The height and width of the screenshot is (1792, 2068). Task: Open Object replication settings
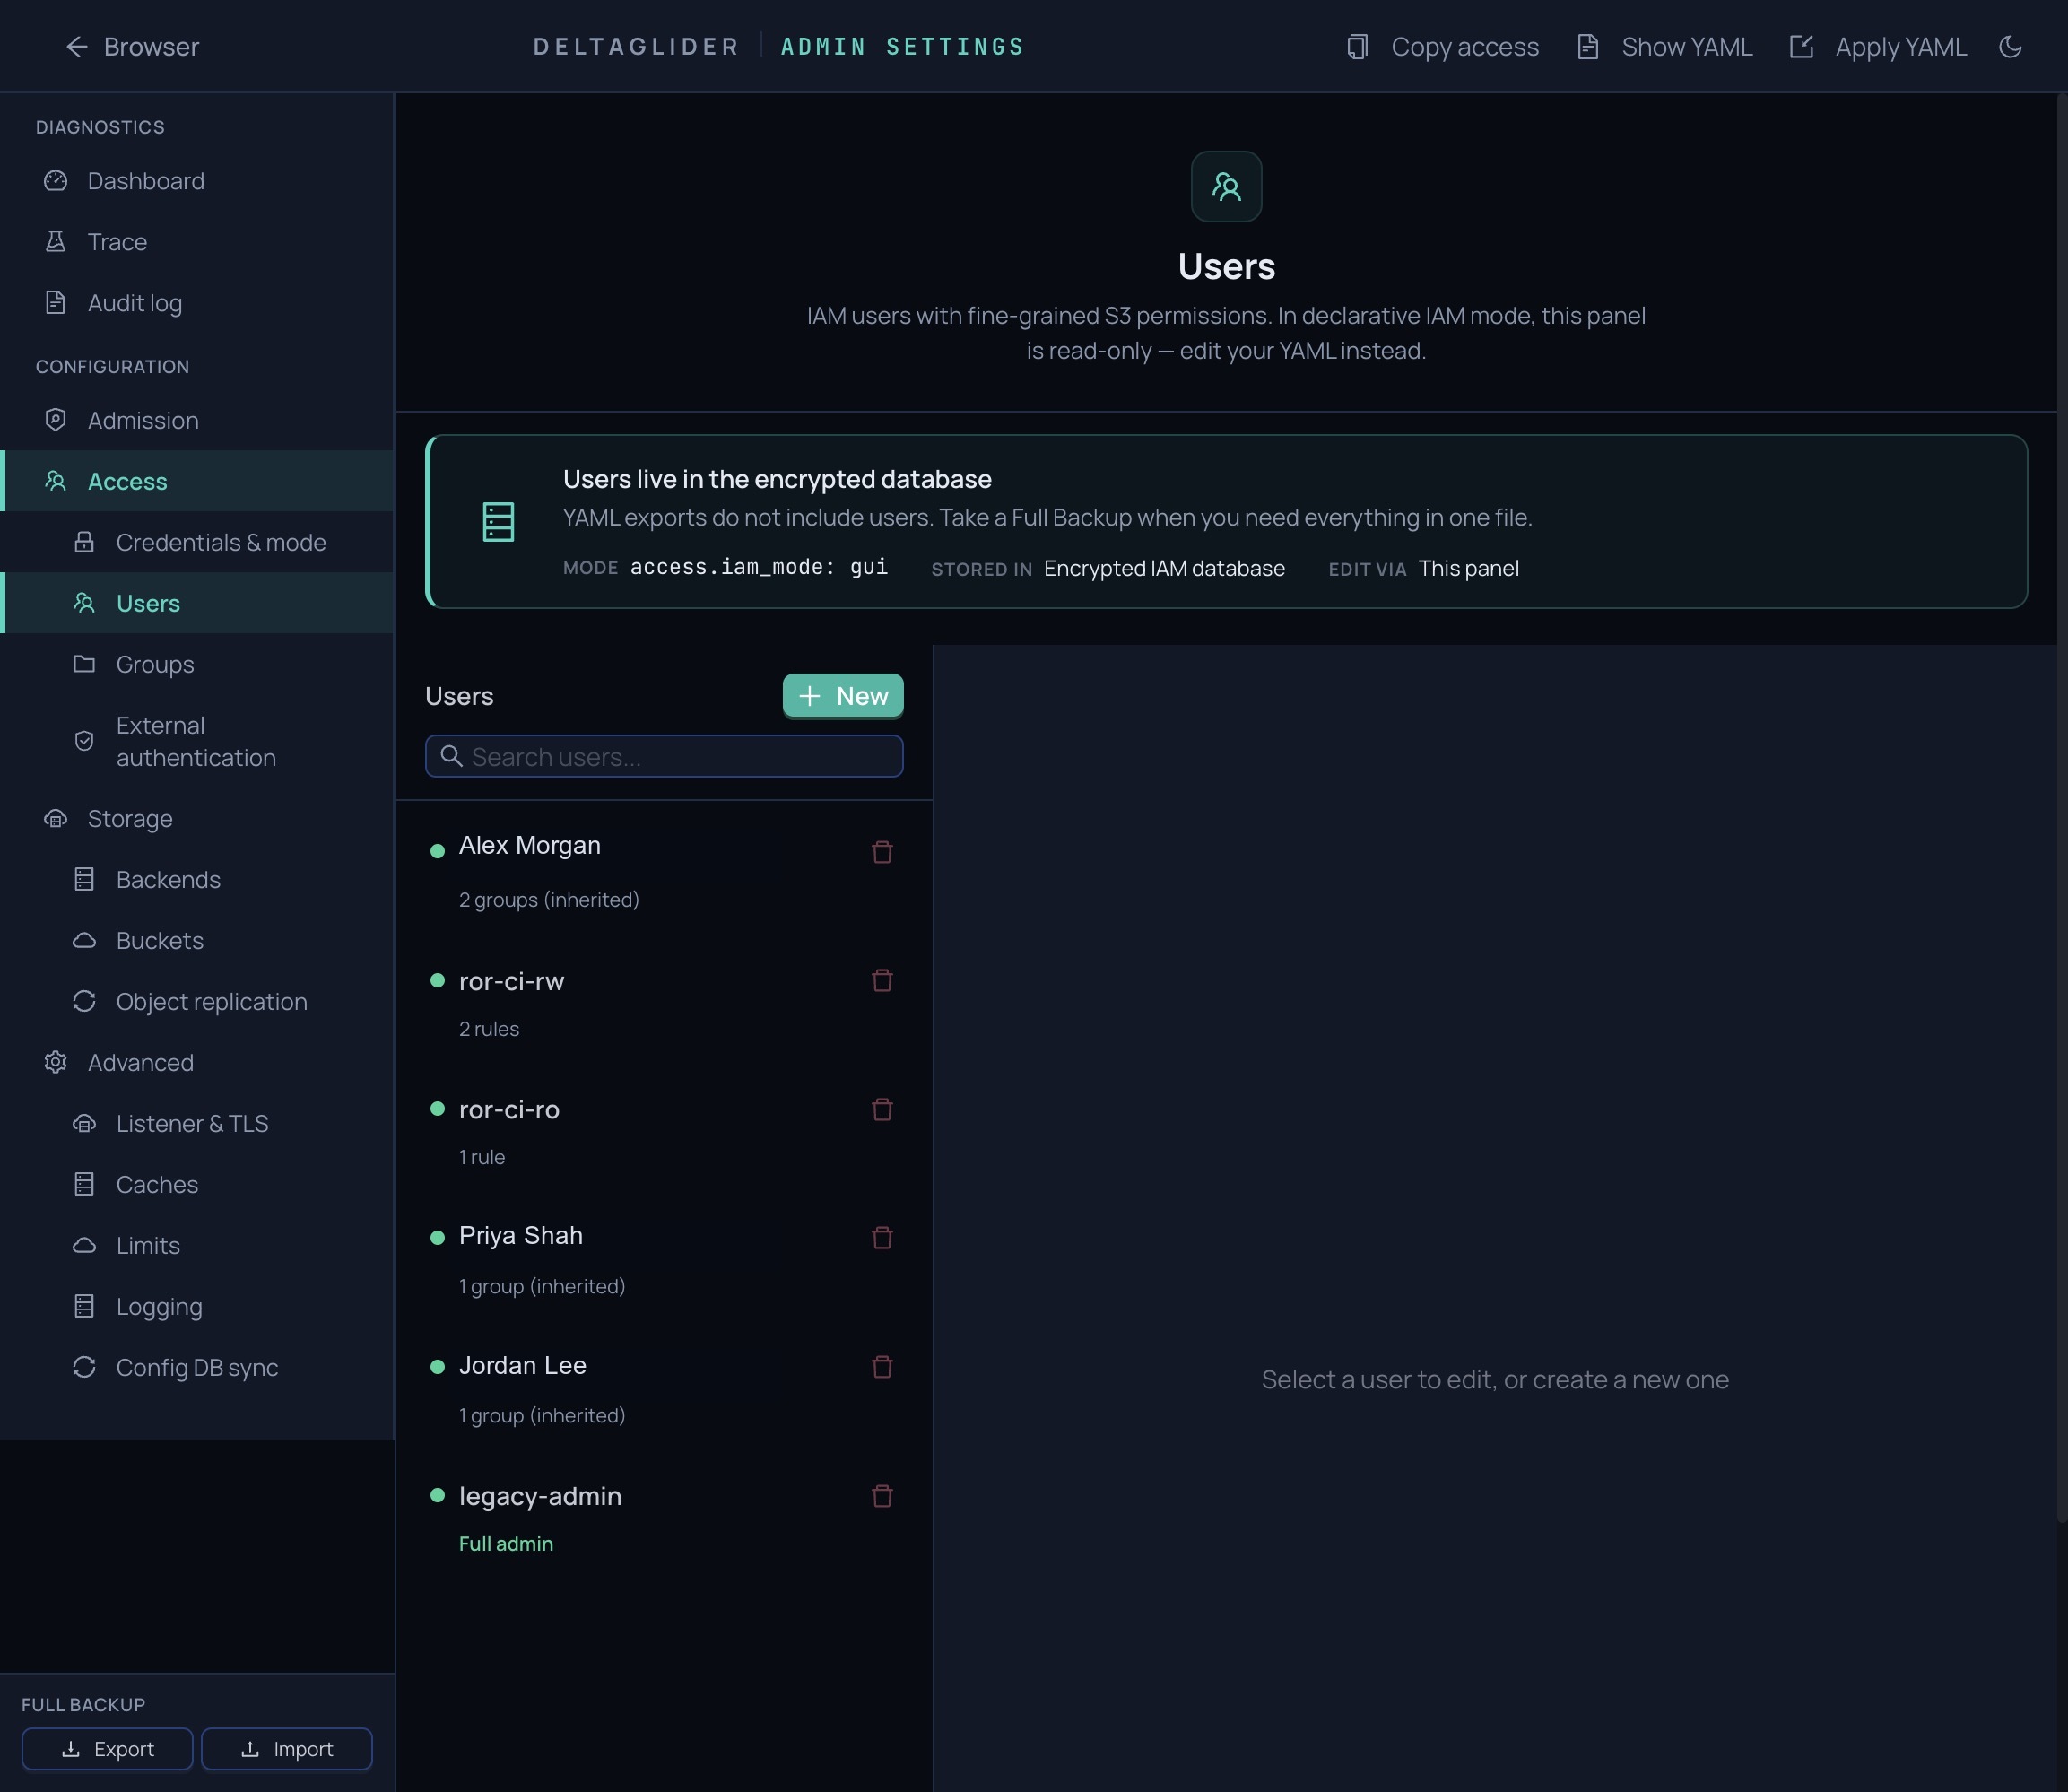click(x=211, y=1001)
